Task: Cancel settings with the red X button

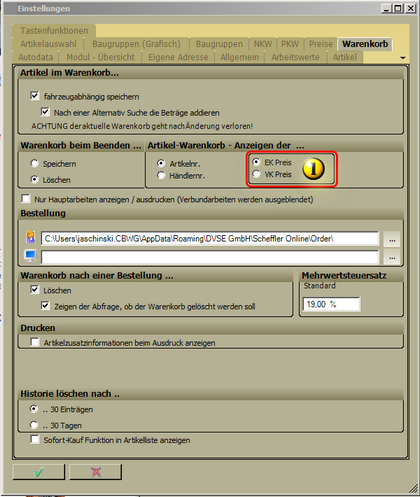Action: point(96,472)
